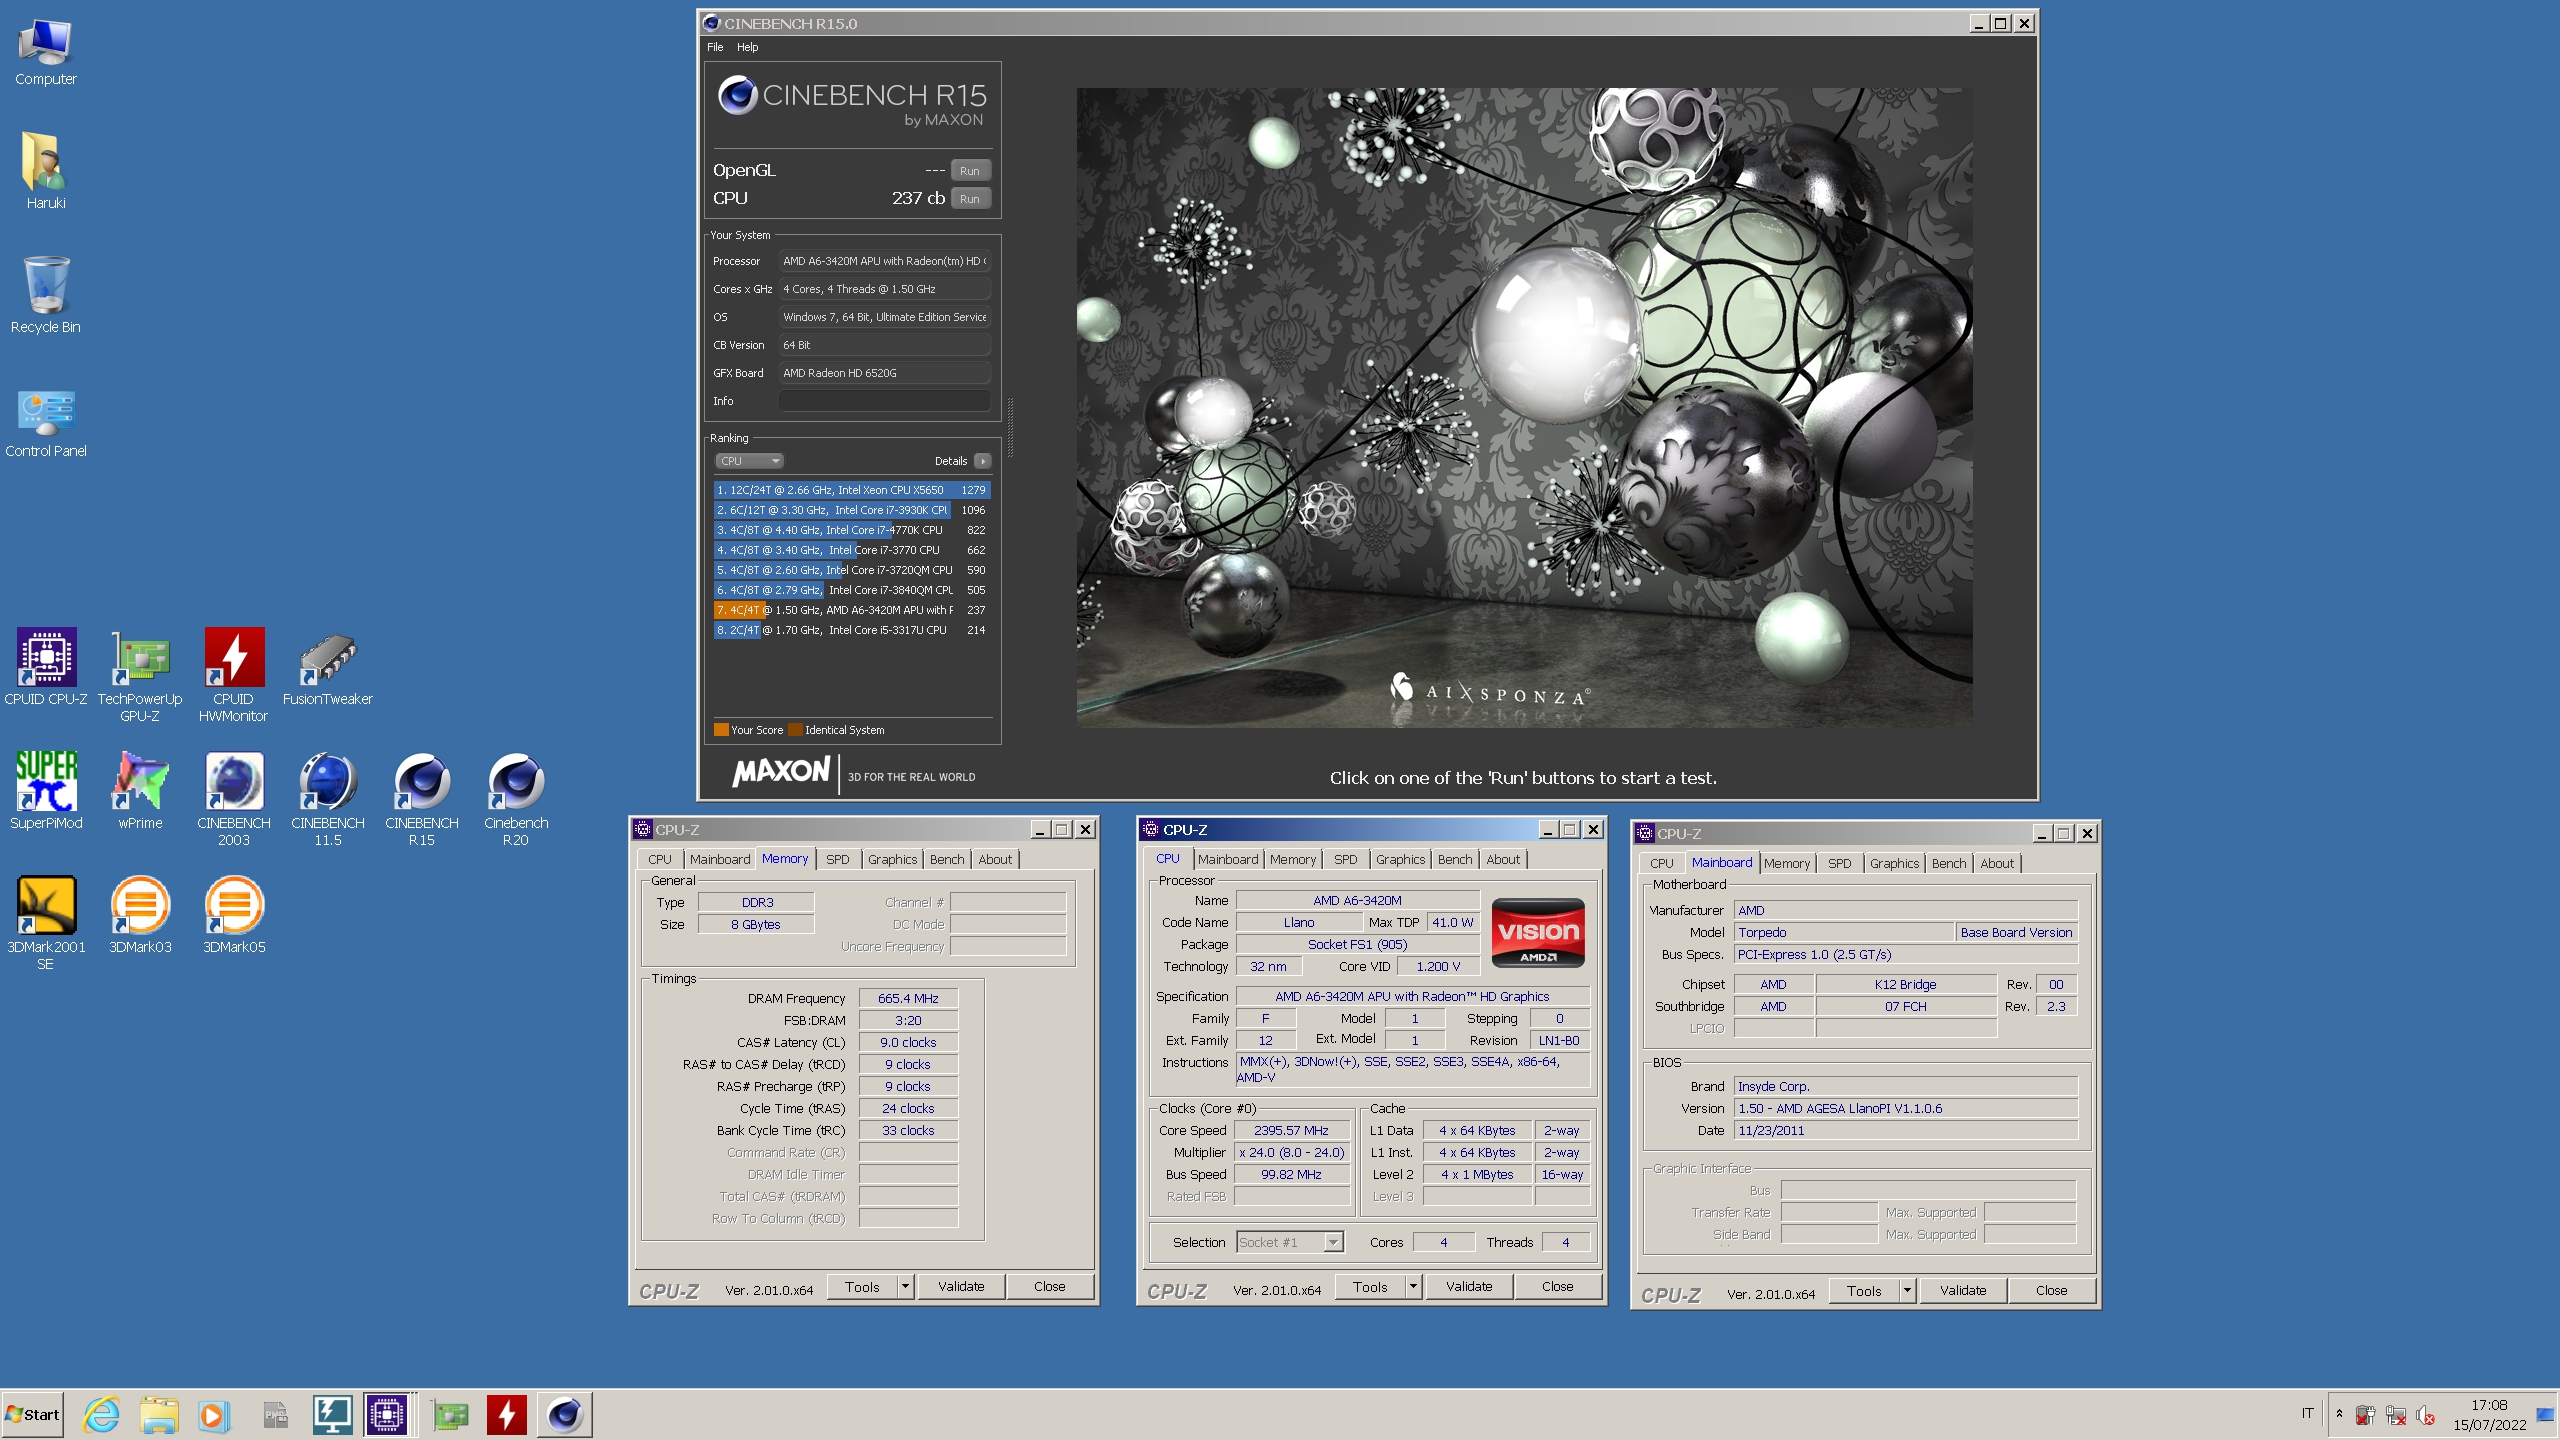Viewport: 2560px width, 1440px height.
Task: Click the Info field in Your System
Action: coord(884,401)
